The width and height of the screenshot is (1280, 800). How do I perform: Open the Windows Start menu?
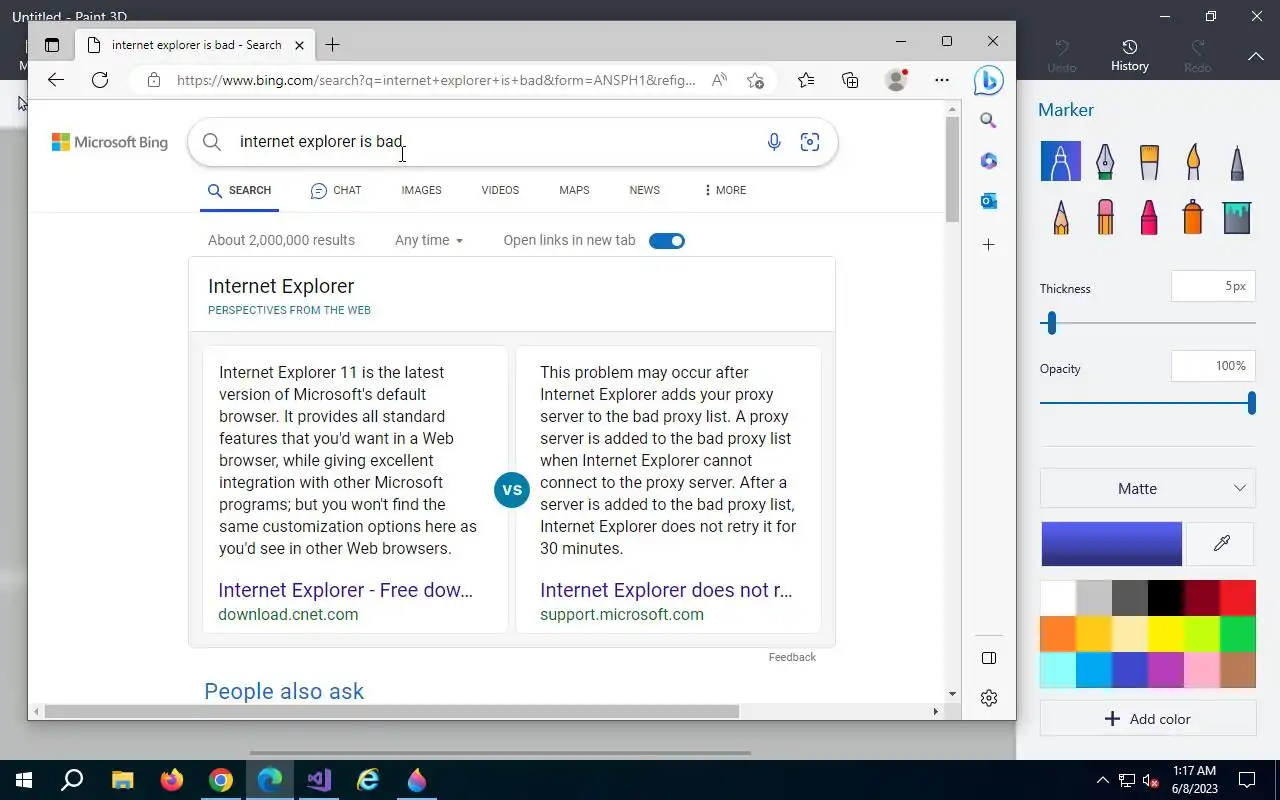[x=24, y=780]
